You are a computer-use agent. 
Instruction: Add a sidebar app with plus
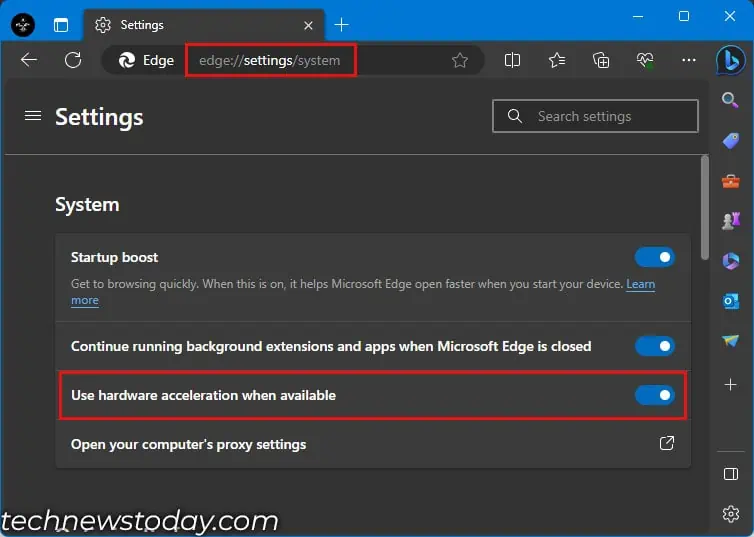730,385
